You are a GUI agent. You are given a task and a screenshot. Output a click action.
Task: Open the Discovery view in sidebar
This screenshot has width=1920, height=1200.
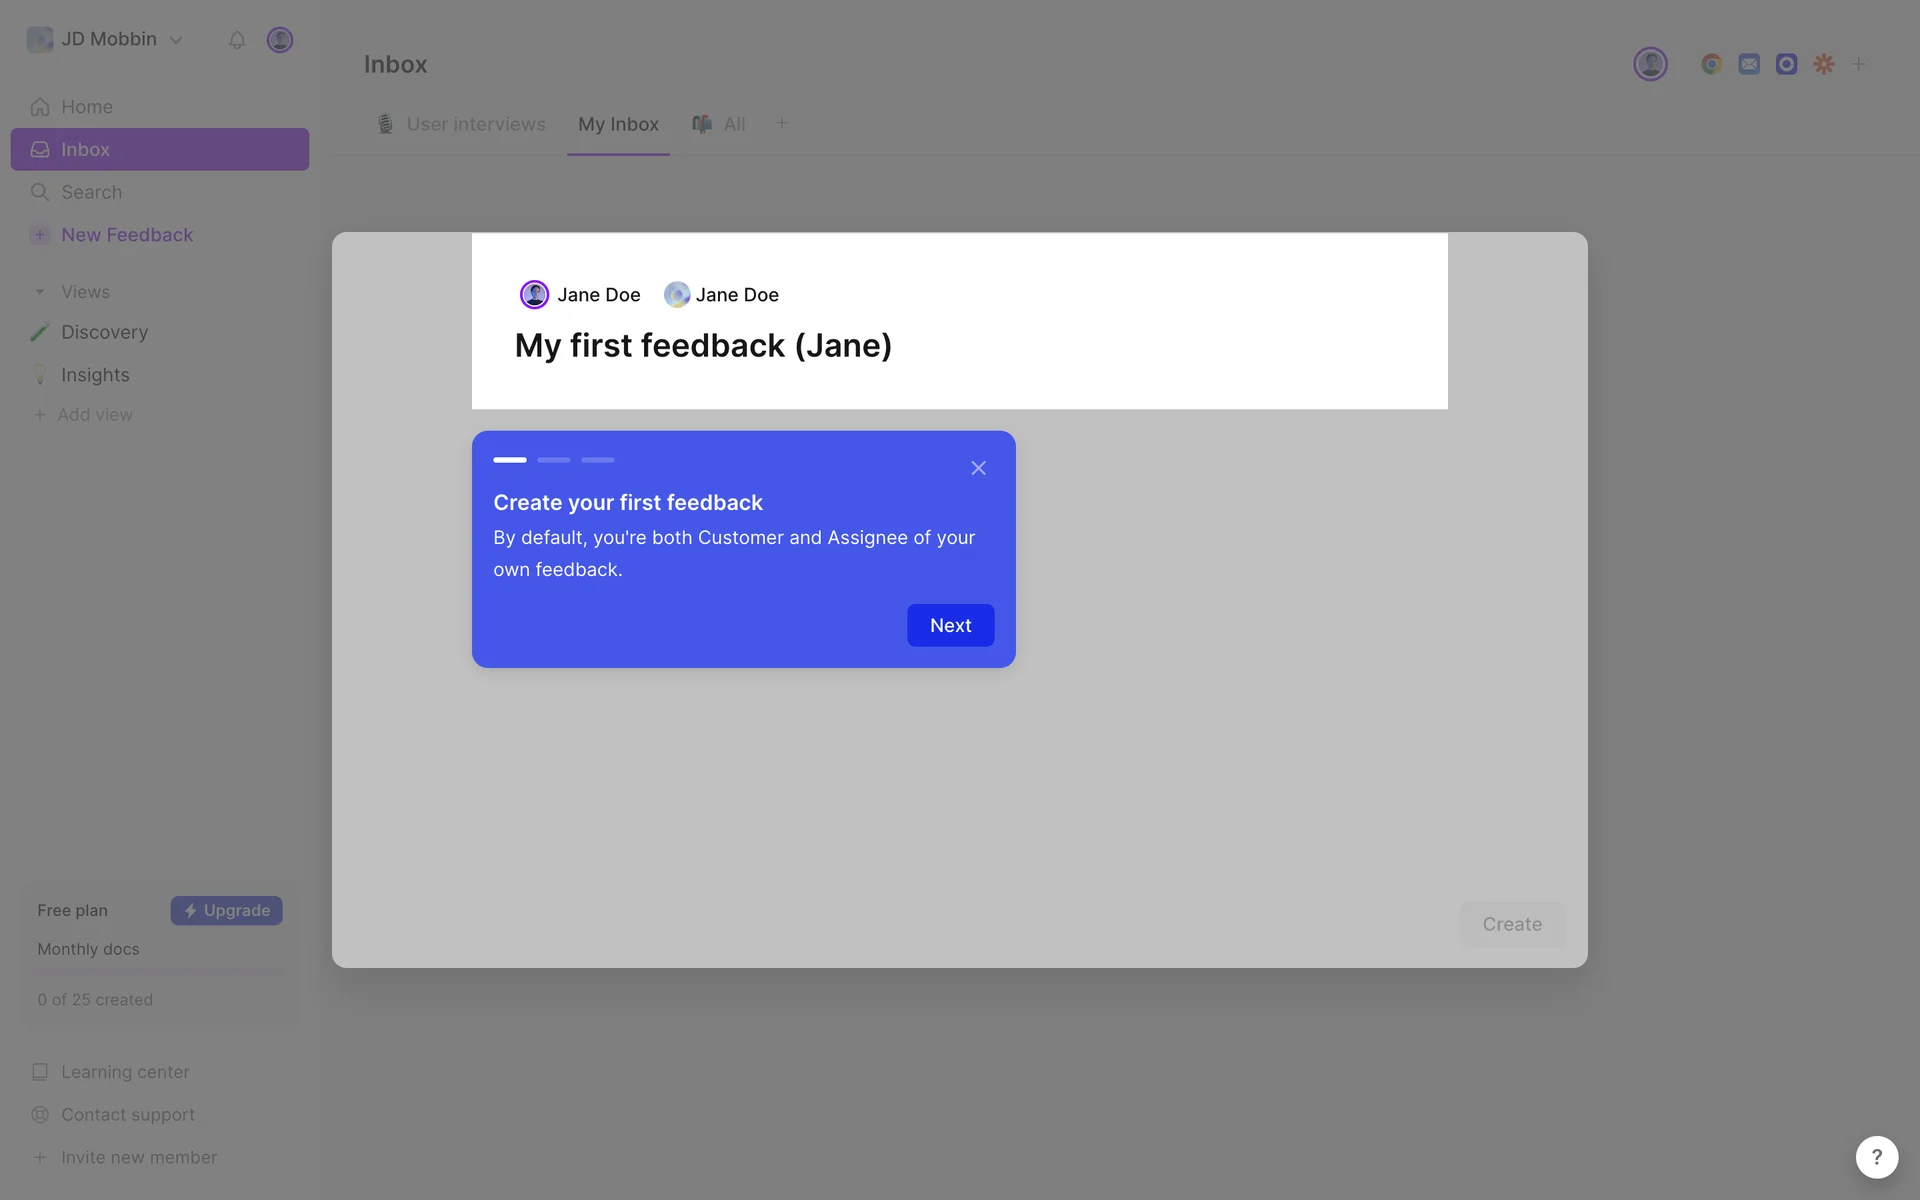(104, 332)
